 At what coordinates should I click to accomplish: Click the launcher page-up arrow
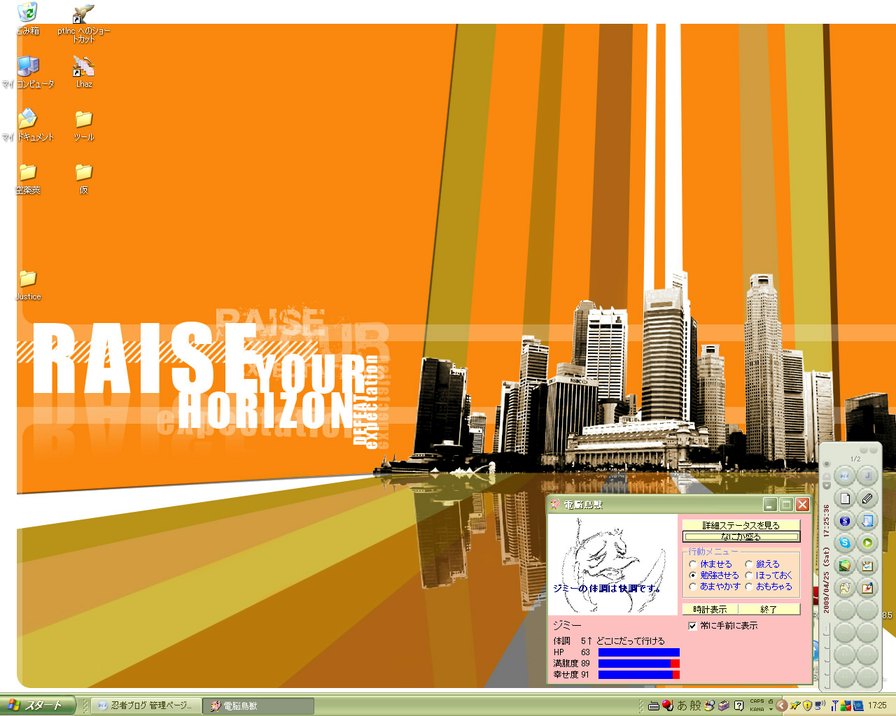826,476
